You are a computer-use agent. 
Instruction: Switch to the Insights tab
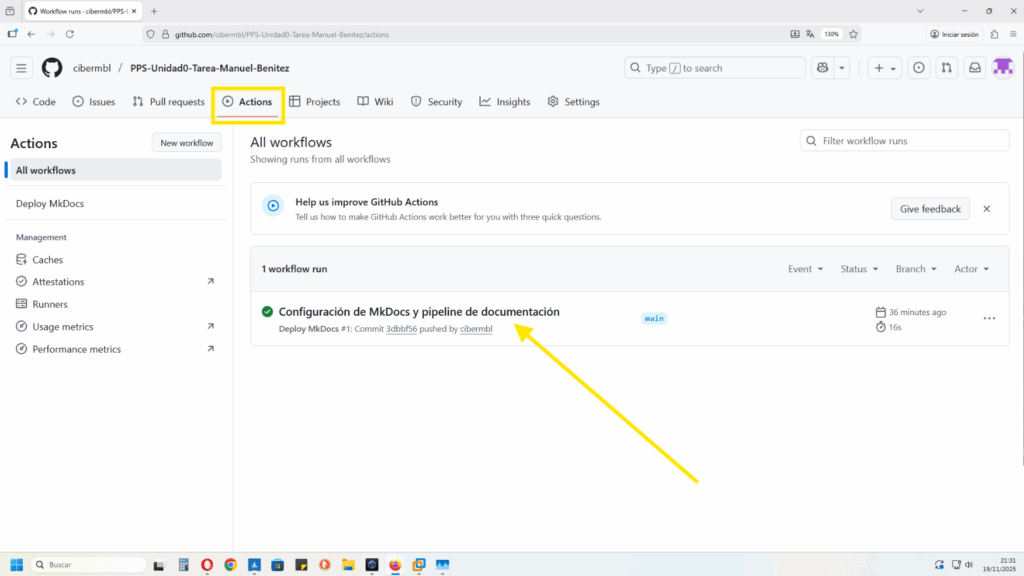click(505, 102)
